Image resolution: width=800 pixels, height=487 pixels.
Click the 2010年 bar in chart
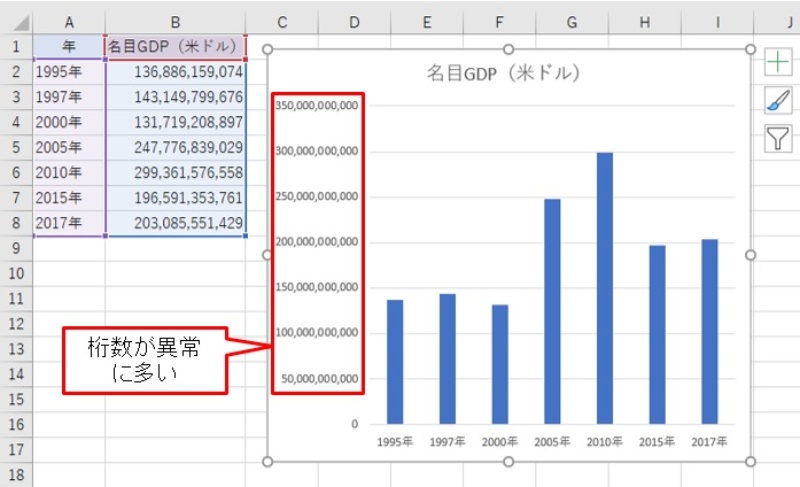pos(605,288)
